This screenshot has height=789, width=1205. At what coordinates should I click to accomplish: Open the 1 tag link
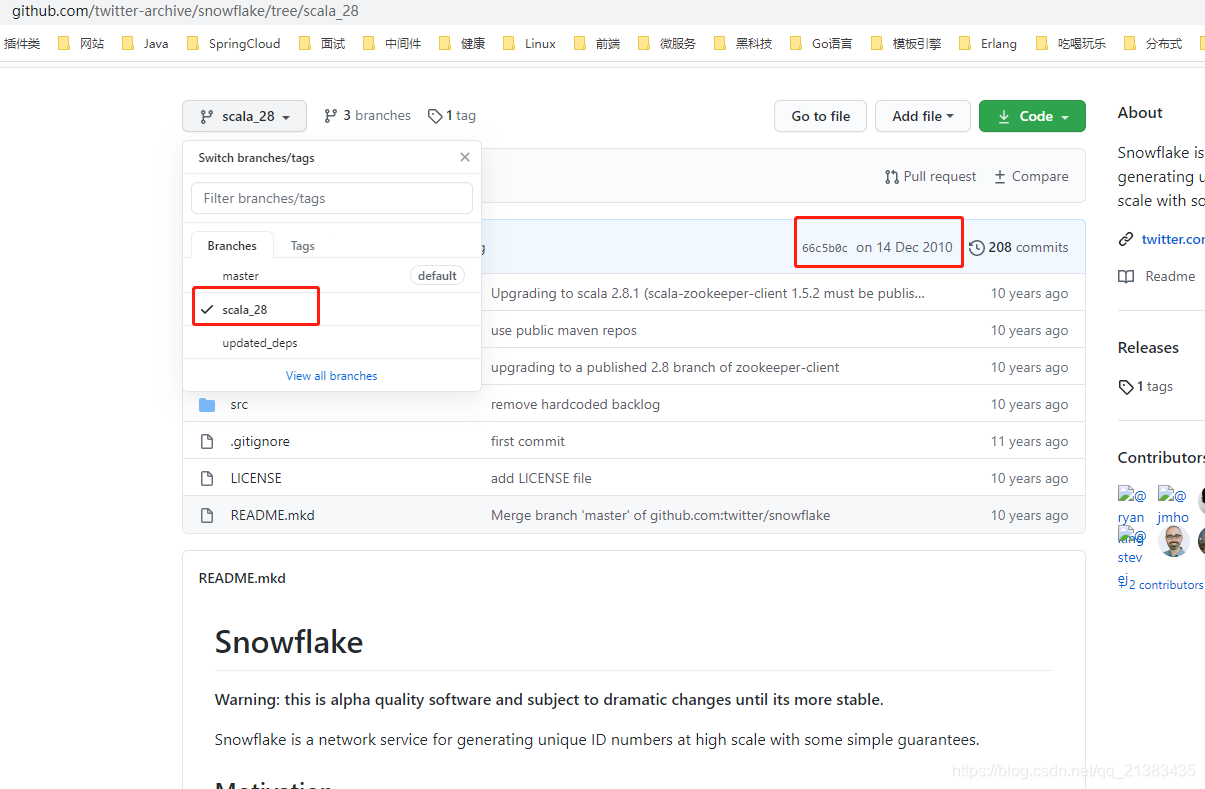pyautogui.click(x=452, y=116)
